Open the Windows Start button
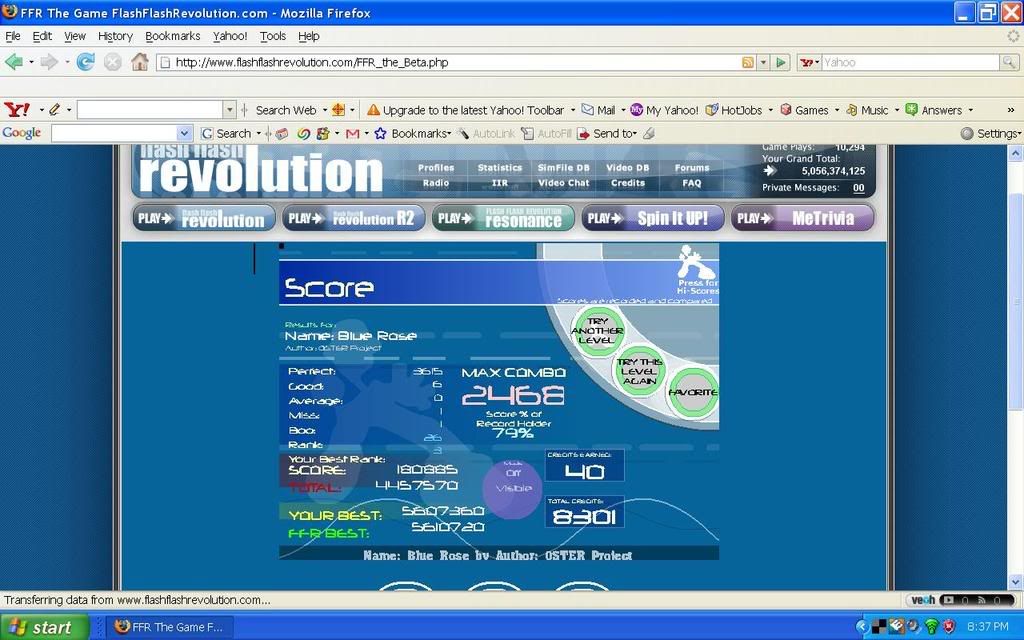1024x640 pixels. (42, 627)
